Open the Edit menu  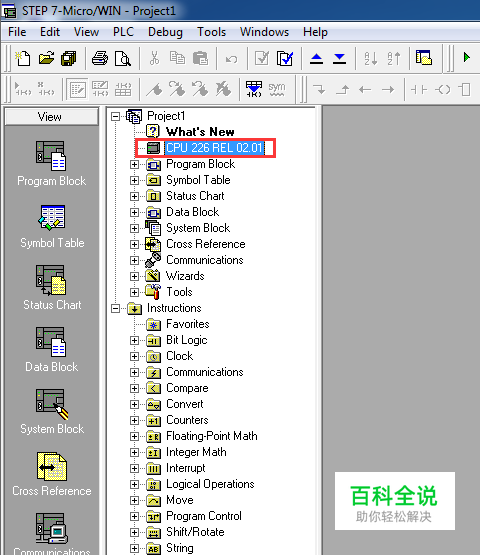coord(50,32)
